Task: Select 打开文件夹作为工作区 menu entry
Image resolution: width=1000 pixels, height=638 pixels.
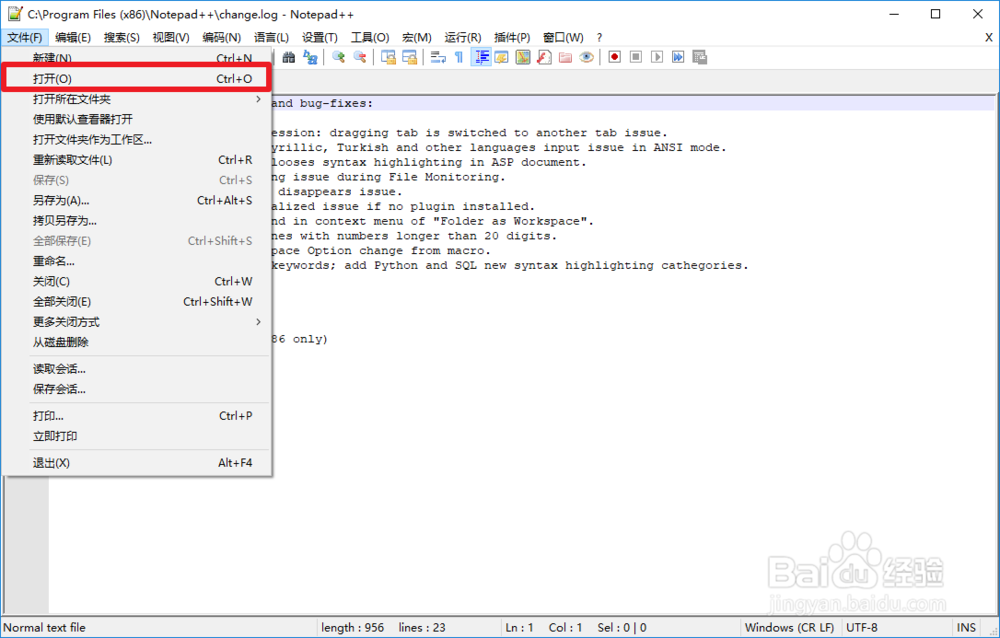Action: [x=136, y=140]
